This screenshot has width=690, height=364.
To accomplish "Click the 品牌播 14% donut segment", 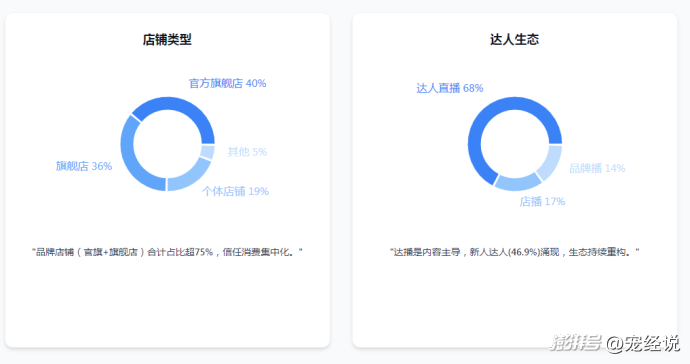I will (x=551, y=162).
